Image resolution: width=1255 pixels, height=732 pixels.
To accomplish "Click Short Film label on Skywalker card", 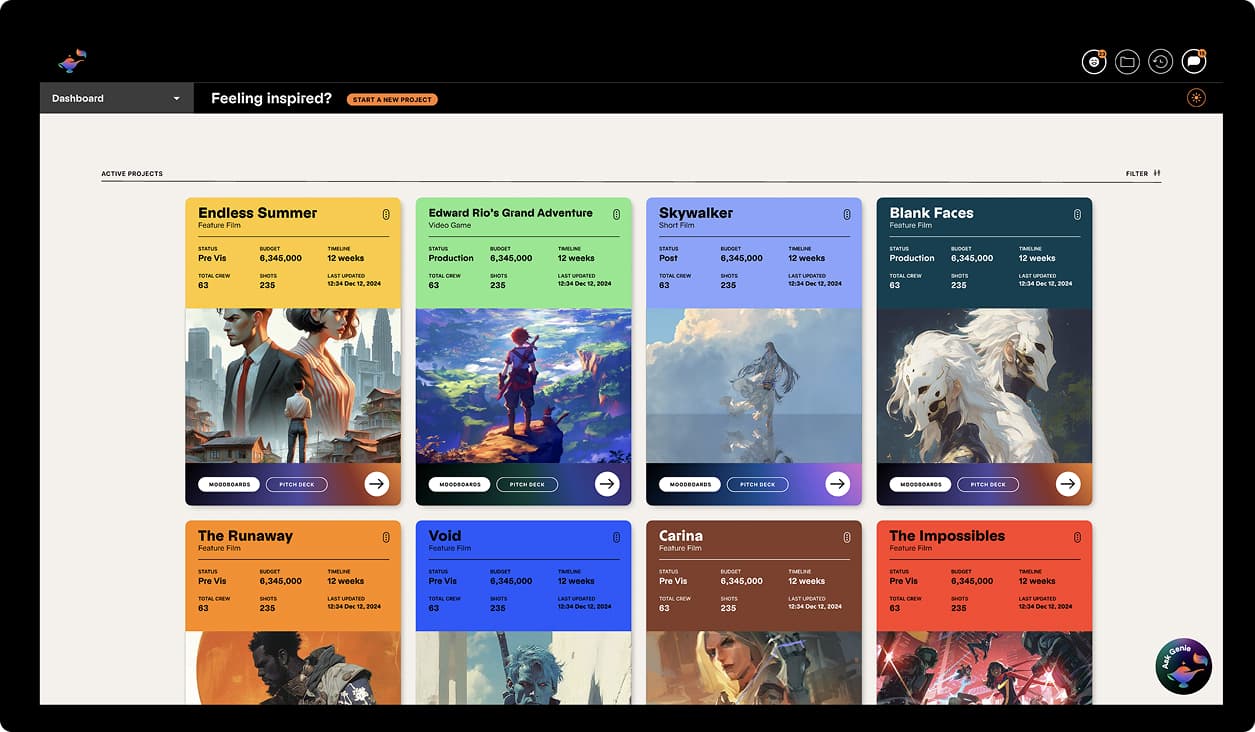I will pos(677,225).
